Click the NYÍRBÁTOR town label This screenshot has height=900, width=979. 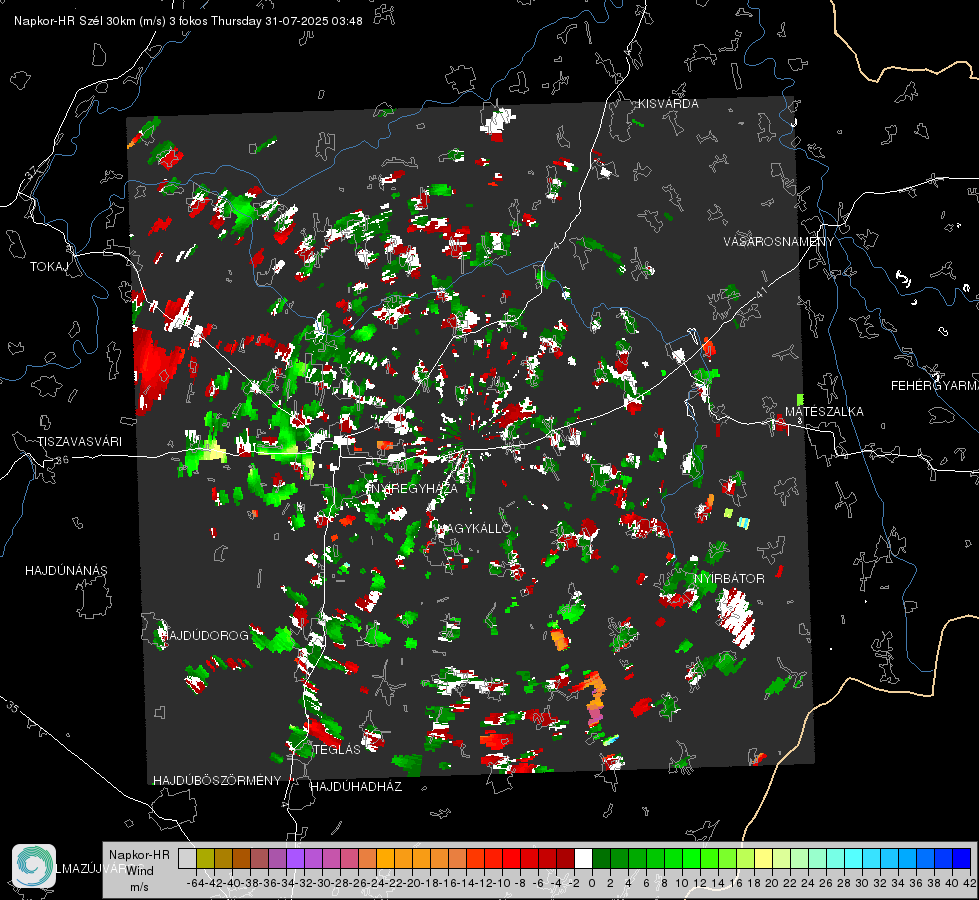click(729, 578)
